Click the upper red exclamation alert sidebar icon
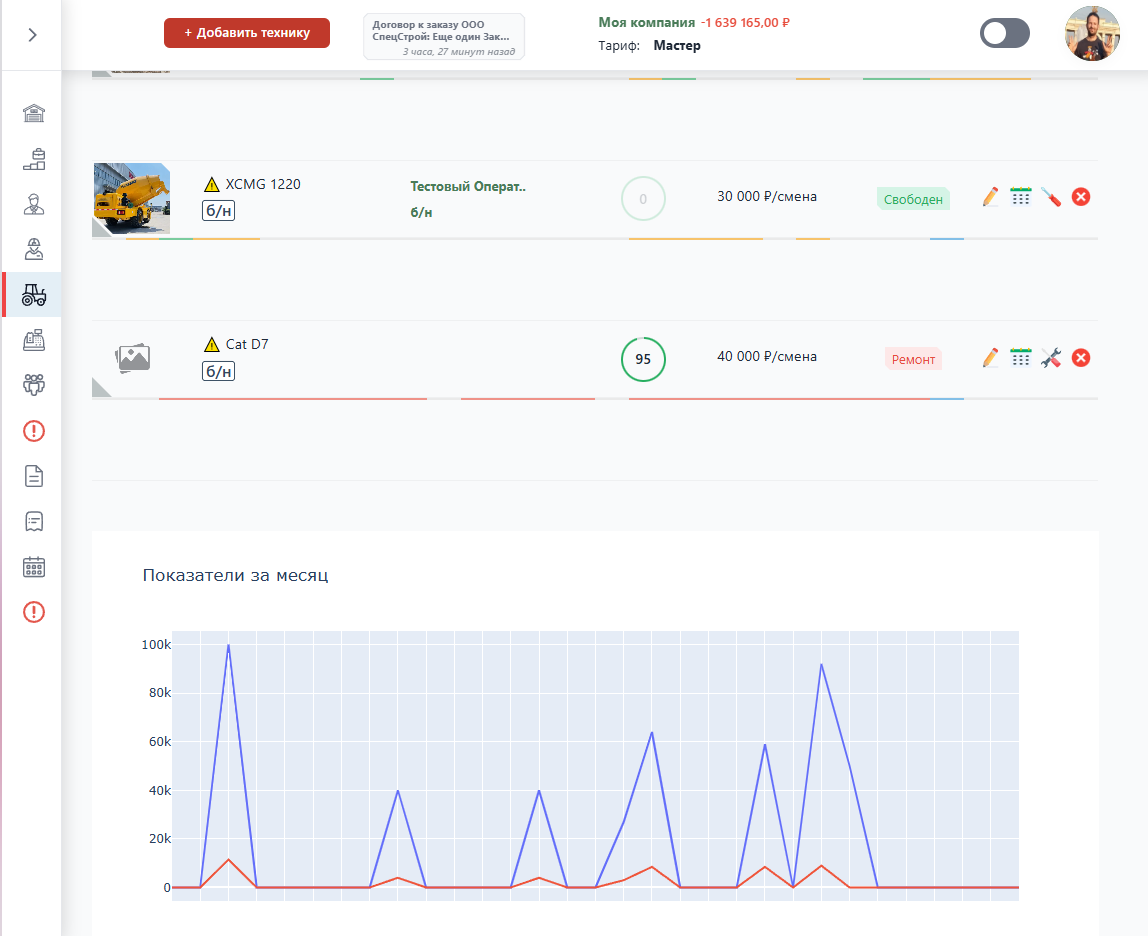Screen dimensions: 1148x936 (34, 431)
